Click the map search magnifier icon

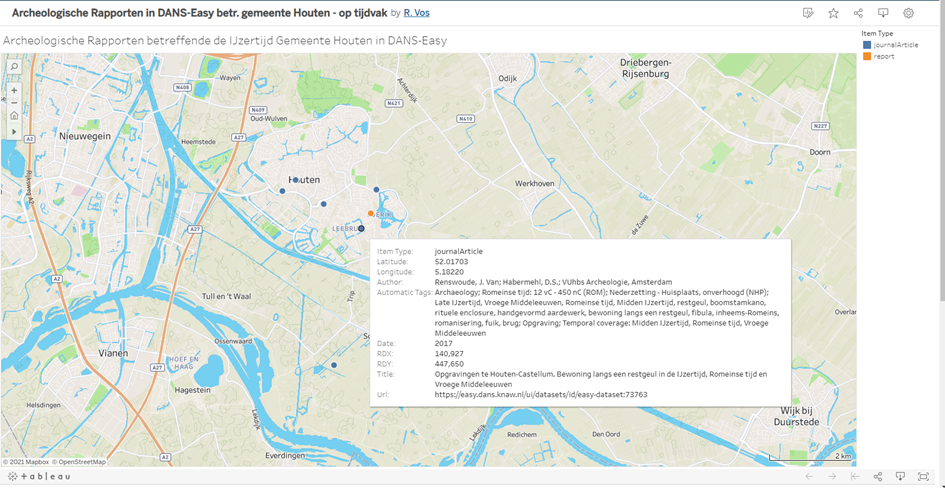tap(14, 67)
